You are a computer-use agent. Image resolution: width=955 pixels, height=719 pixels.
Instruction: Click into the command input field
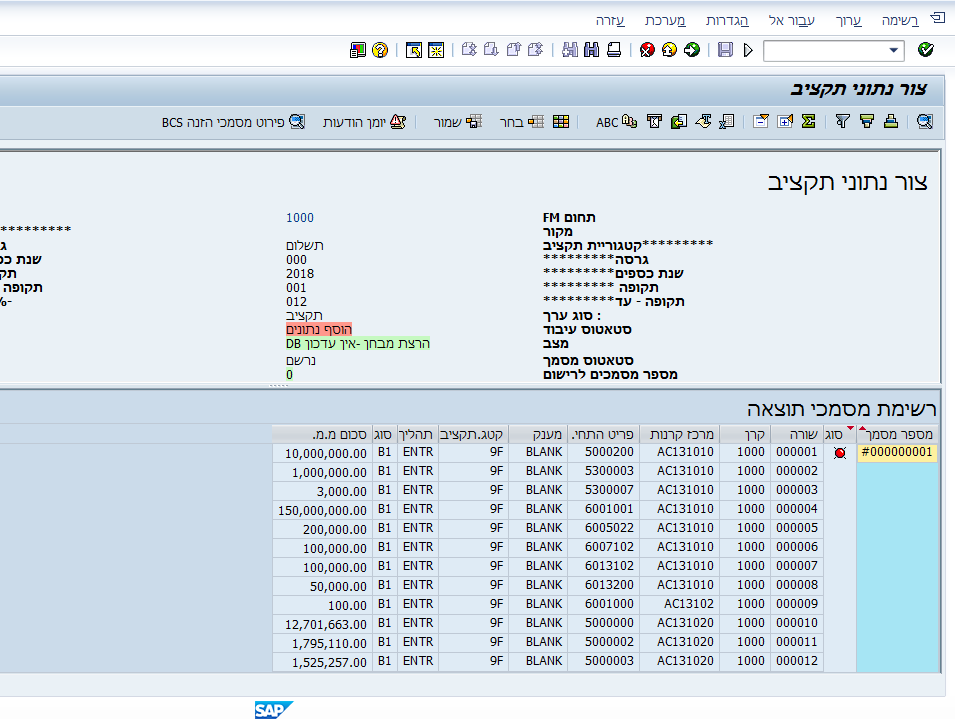825,50
